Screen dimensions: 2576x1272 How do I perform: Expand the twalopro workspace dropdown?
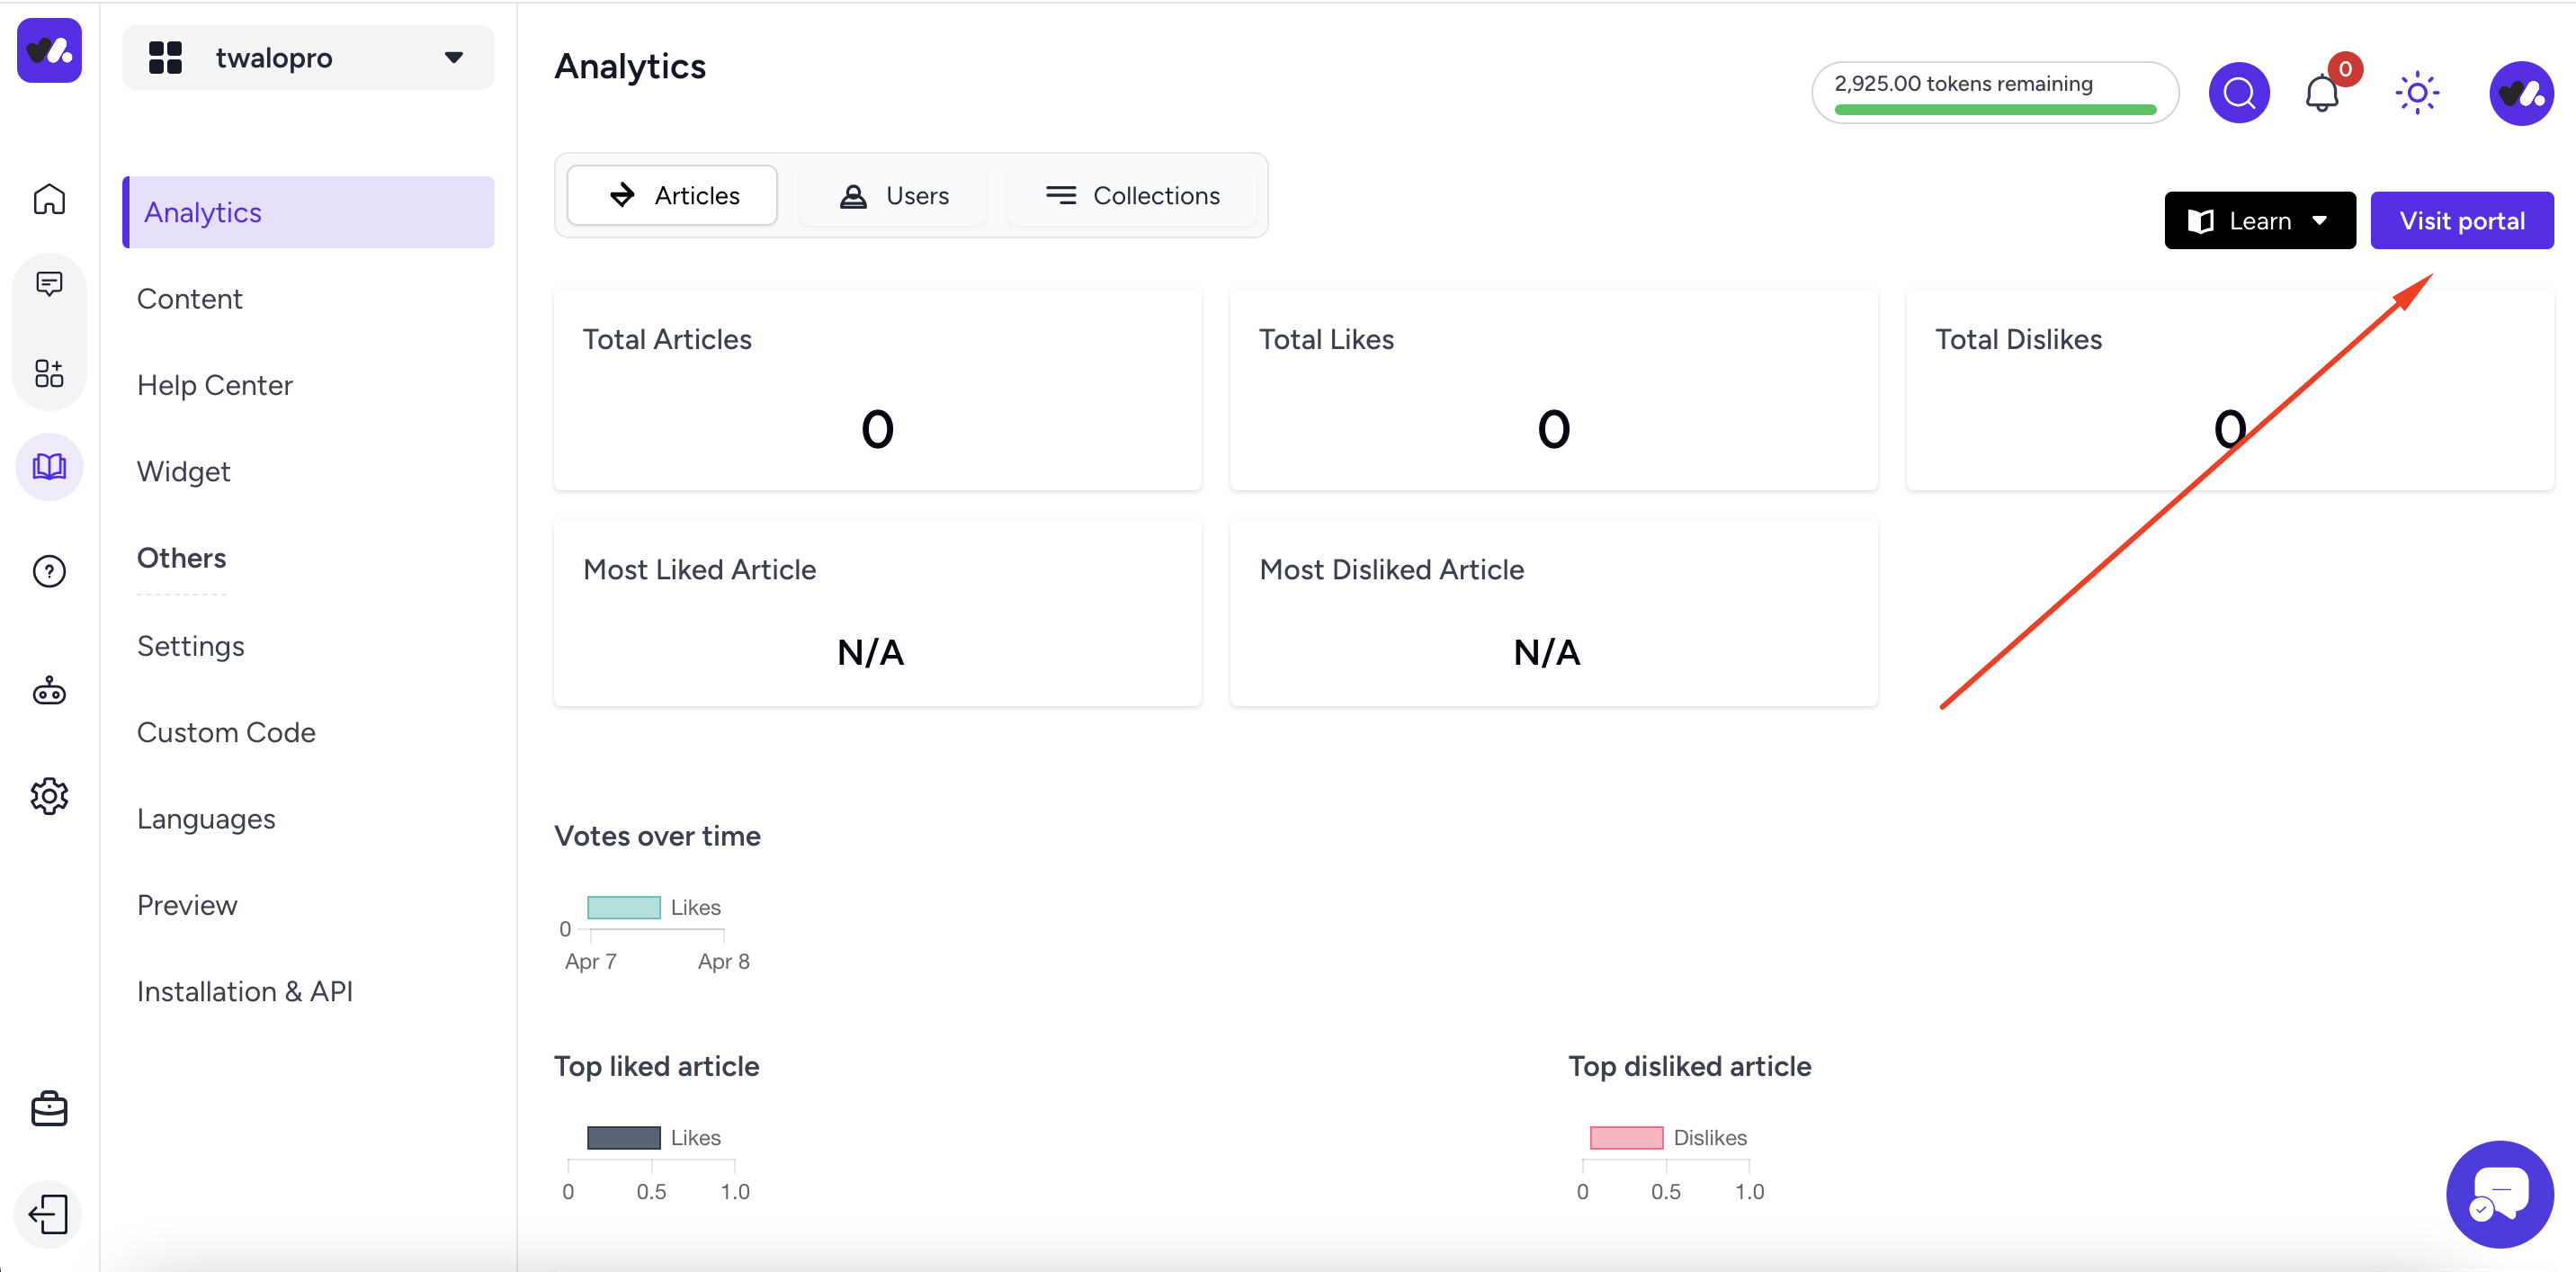click(x=308, y=58)
